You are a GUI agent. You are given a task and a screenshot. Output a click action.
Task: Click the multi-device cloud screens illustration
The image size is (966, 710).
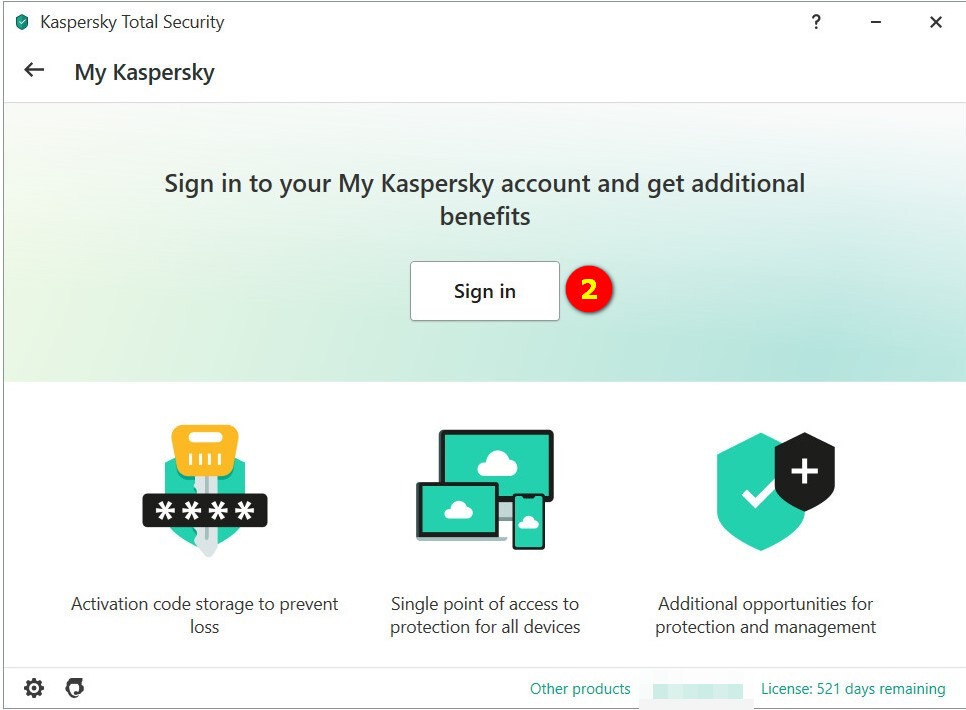[484, 490]
